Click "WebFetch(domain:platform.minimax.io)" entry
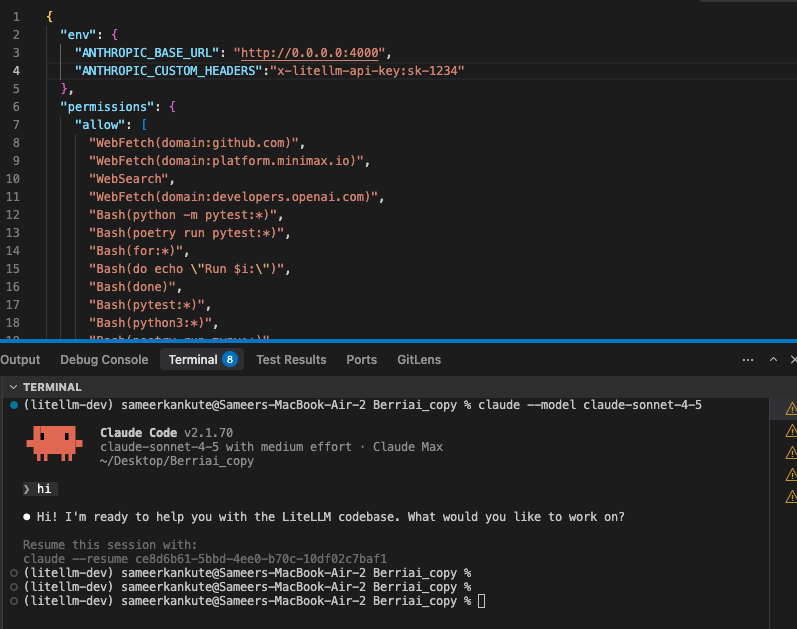 point(227,161)
